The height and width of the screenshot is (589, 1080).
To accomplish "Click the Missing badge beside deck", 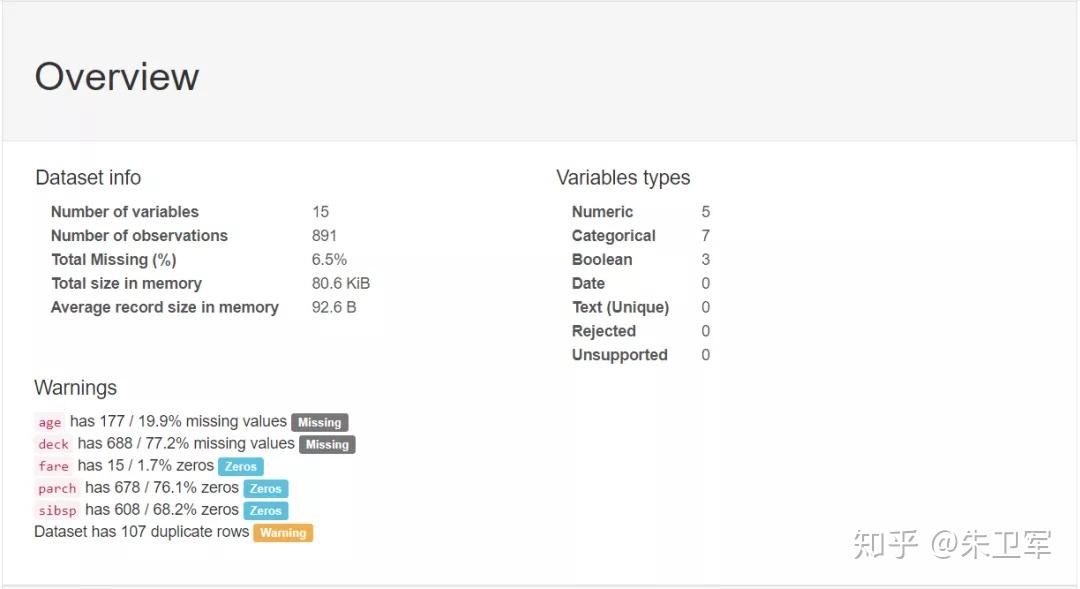I will pyautogui.click(x=327, y=444).
